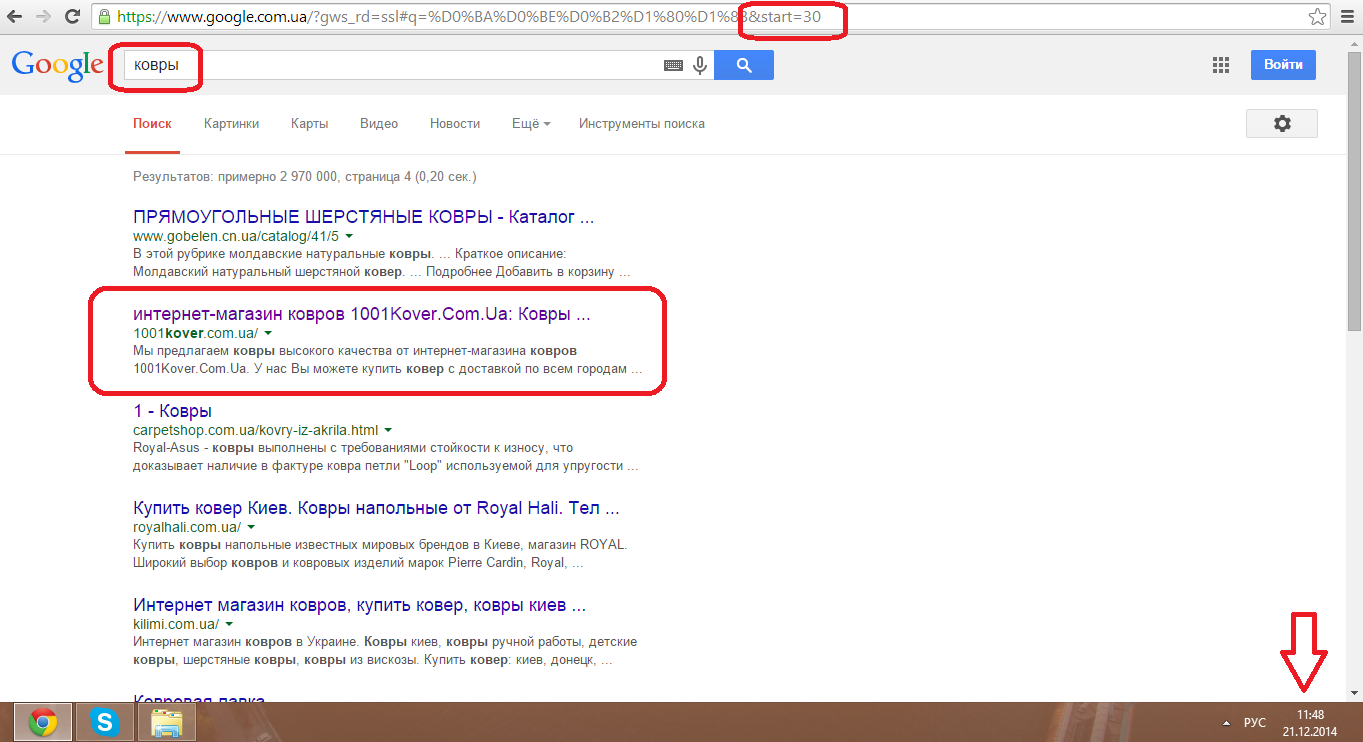Open the settings gear button
The height and width of the screenshot is (742, 1363).
pos(1281,123)
